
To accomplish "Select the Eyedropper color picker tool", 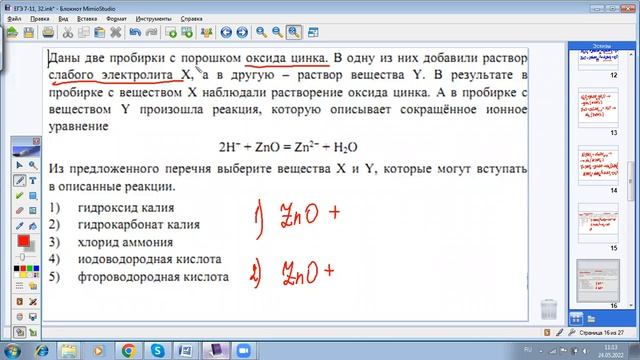I will 19,226.
